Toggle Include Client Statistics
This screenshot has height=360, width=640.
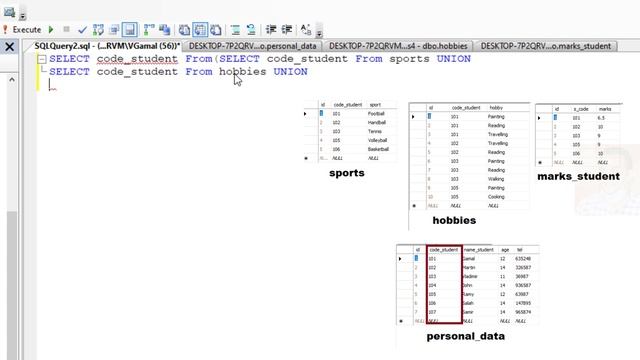pyautogui.click(x=164, y=30)
